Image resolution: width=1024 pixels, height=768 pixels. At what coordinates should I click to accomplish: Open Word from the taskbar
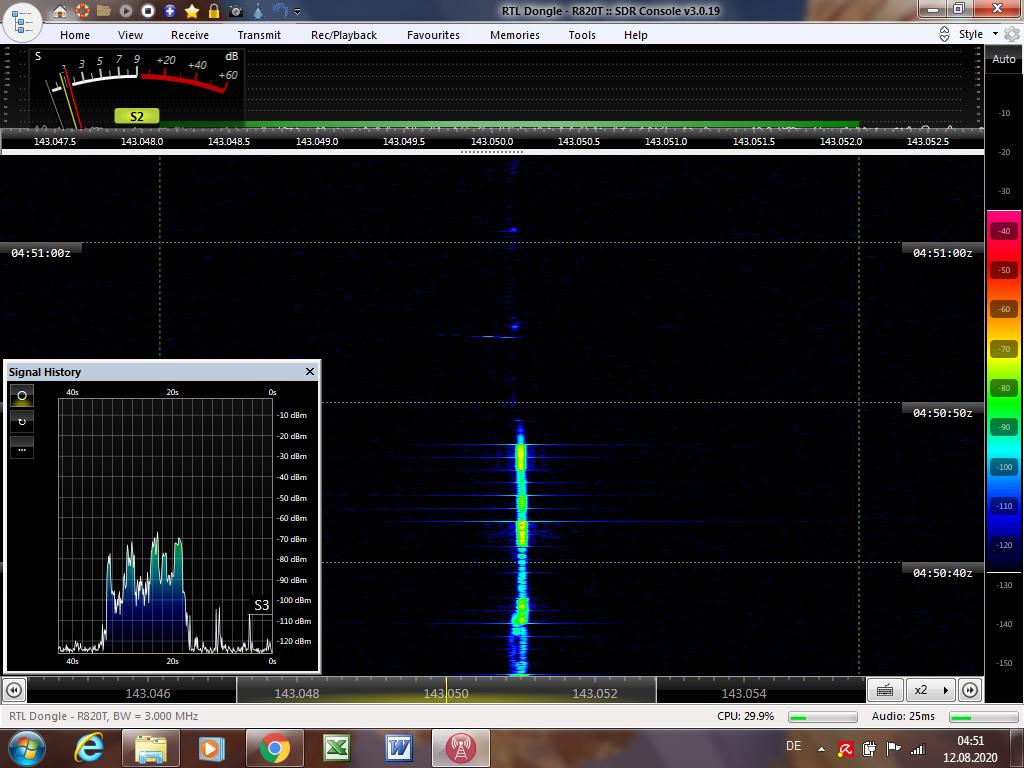398,748
